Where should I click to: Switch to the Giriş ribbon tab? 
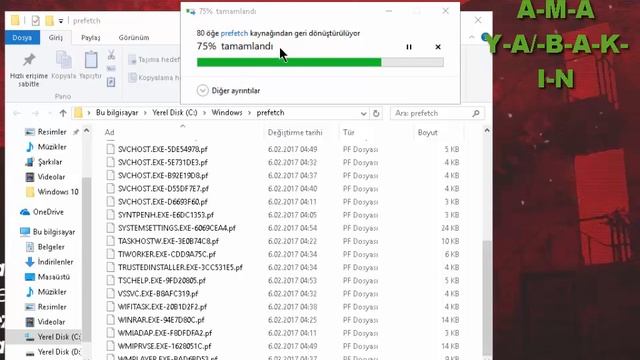[56, 38]
